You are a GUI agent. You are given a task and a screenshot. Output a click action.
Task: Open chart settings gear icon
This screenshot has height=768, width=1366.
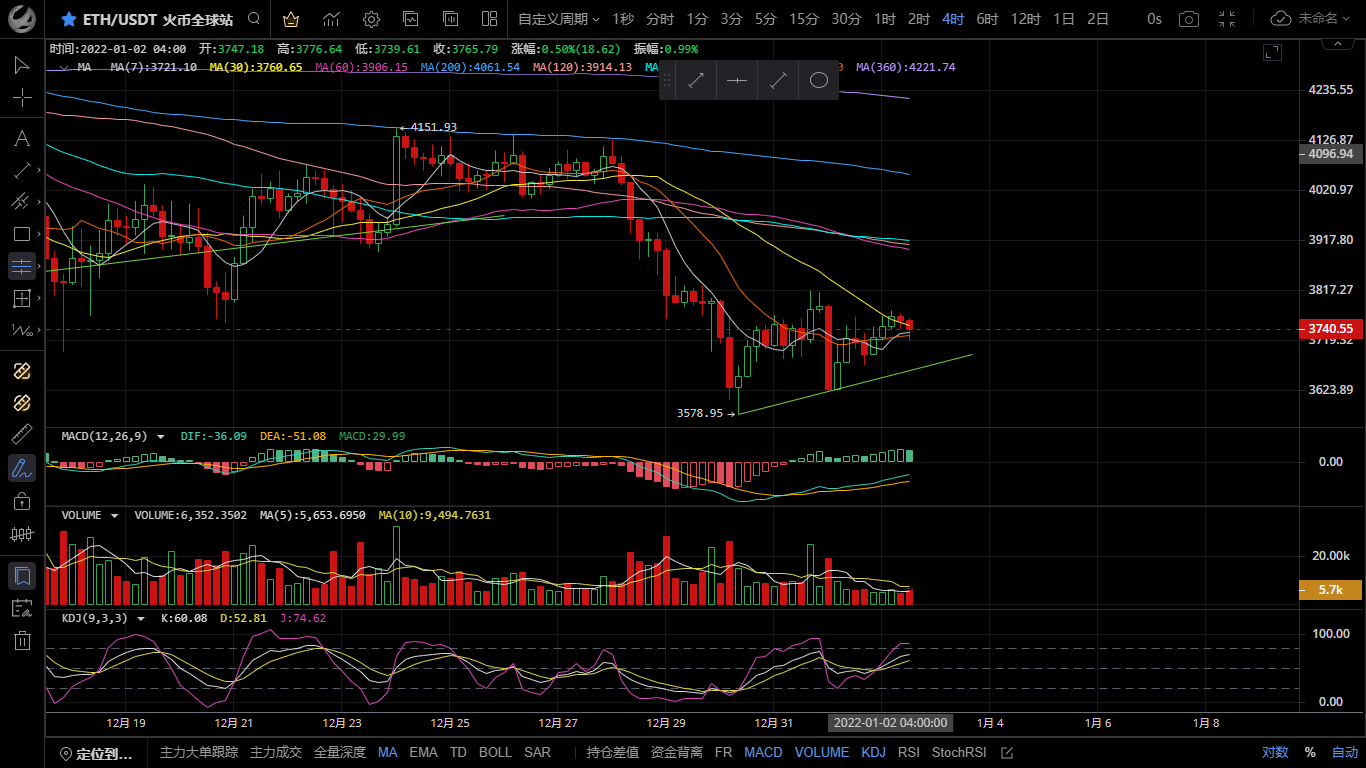coord(371,19)
